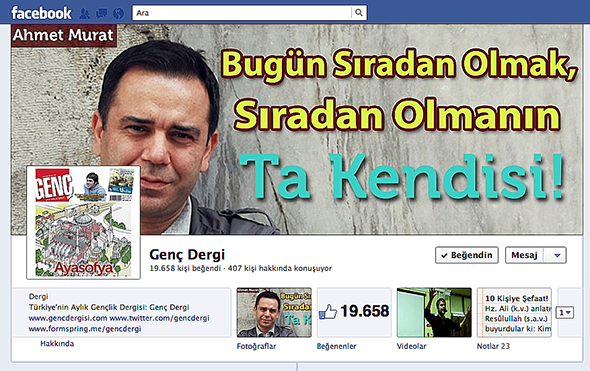This screenshot has width=590, height=371.
Task: Click the thumbs-up likes icon
Action: click(328, 312)
